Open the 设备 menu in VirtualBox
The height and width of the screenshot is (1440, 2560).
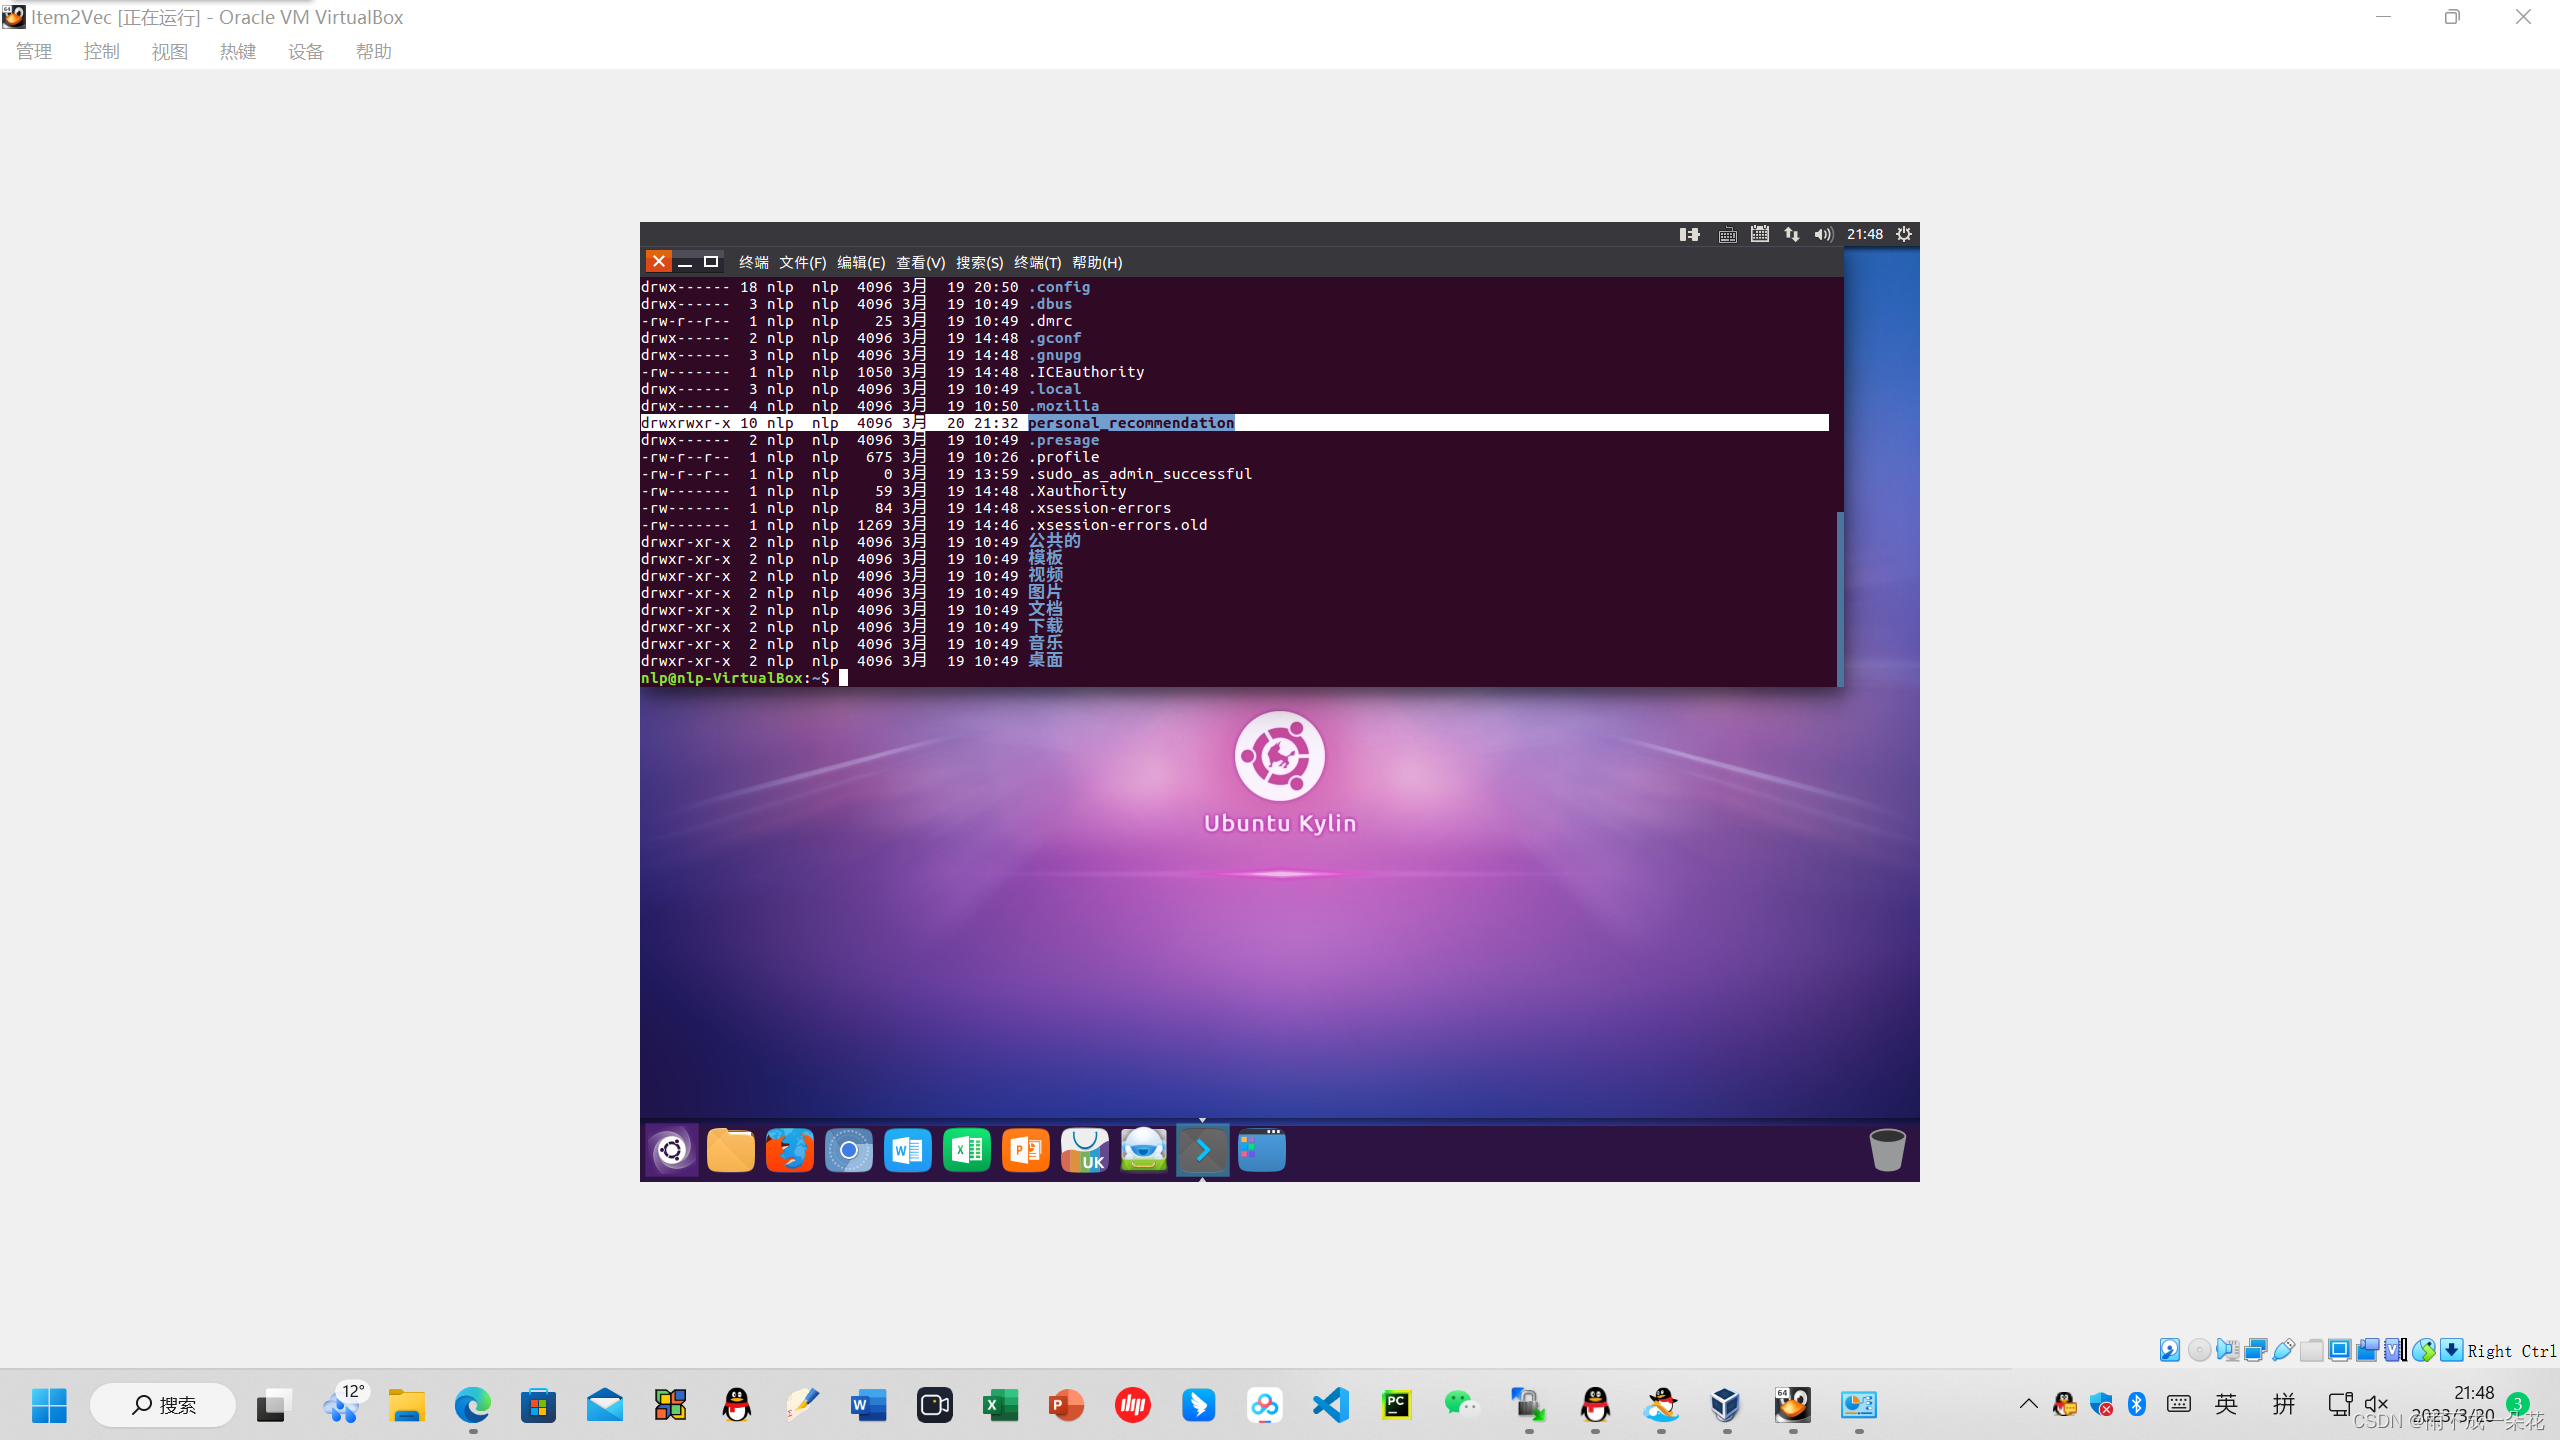point(305,52)
